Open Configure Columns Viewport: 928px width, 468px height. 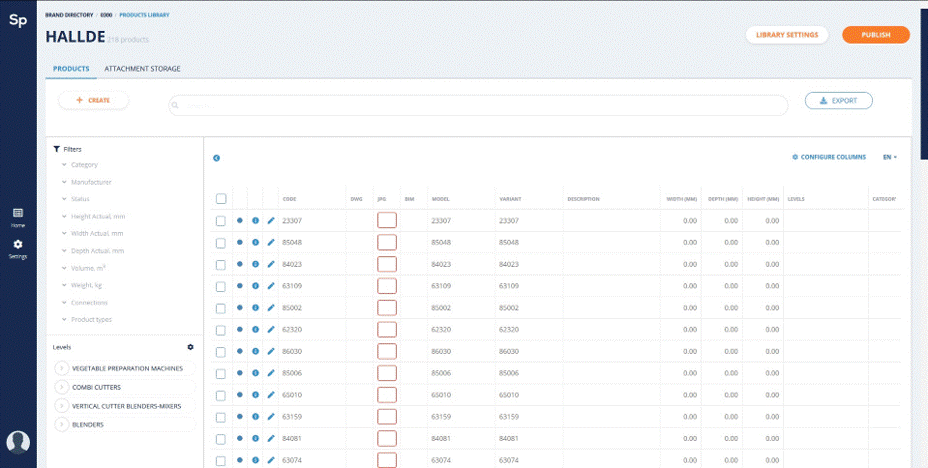(829, 157)
